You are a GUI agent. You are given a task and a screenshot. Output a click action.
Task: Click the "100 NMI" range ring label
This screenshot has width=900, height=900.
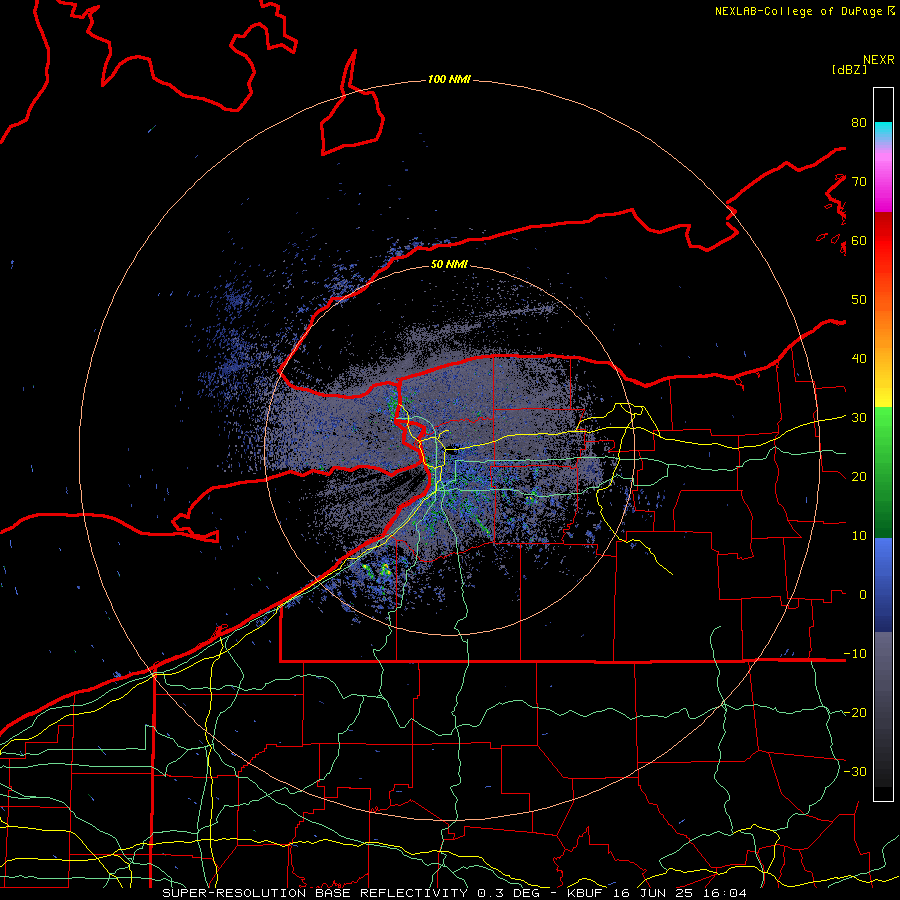tap(449, 79)
